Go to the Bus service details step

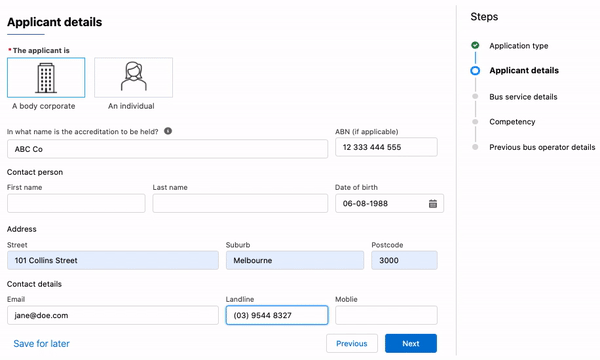pos(523,97)
